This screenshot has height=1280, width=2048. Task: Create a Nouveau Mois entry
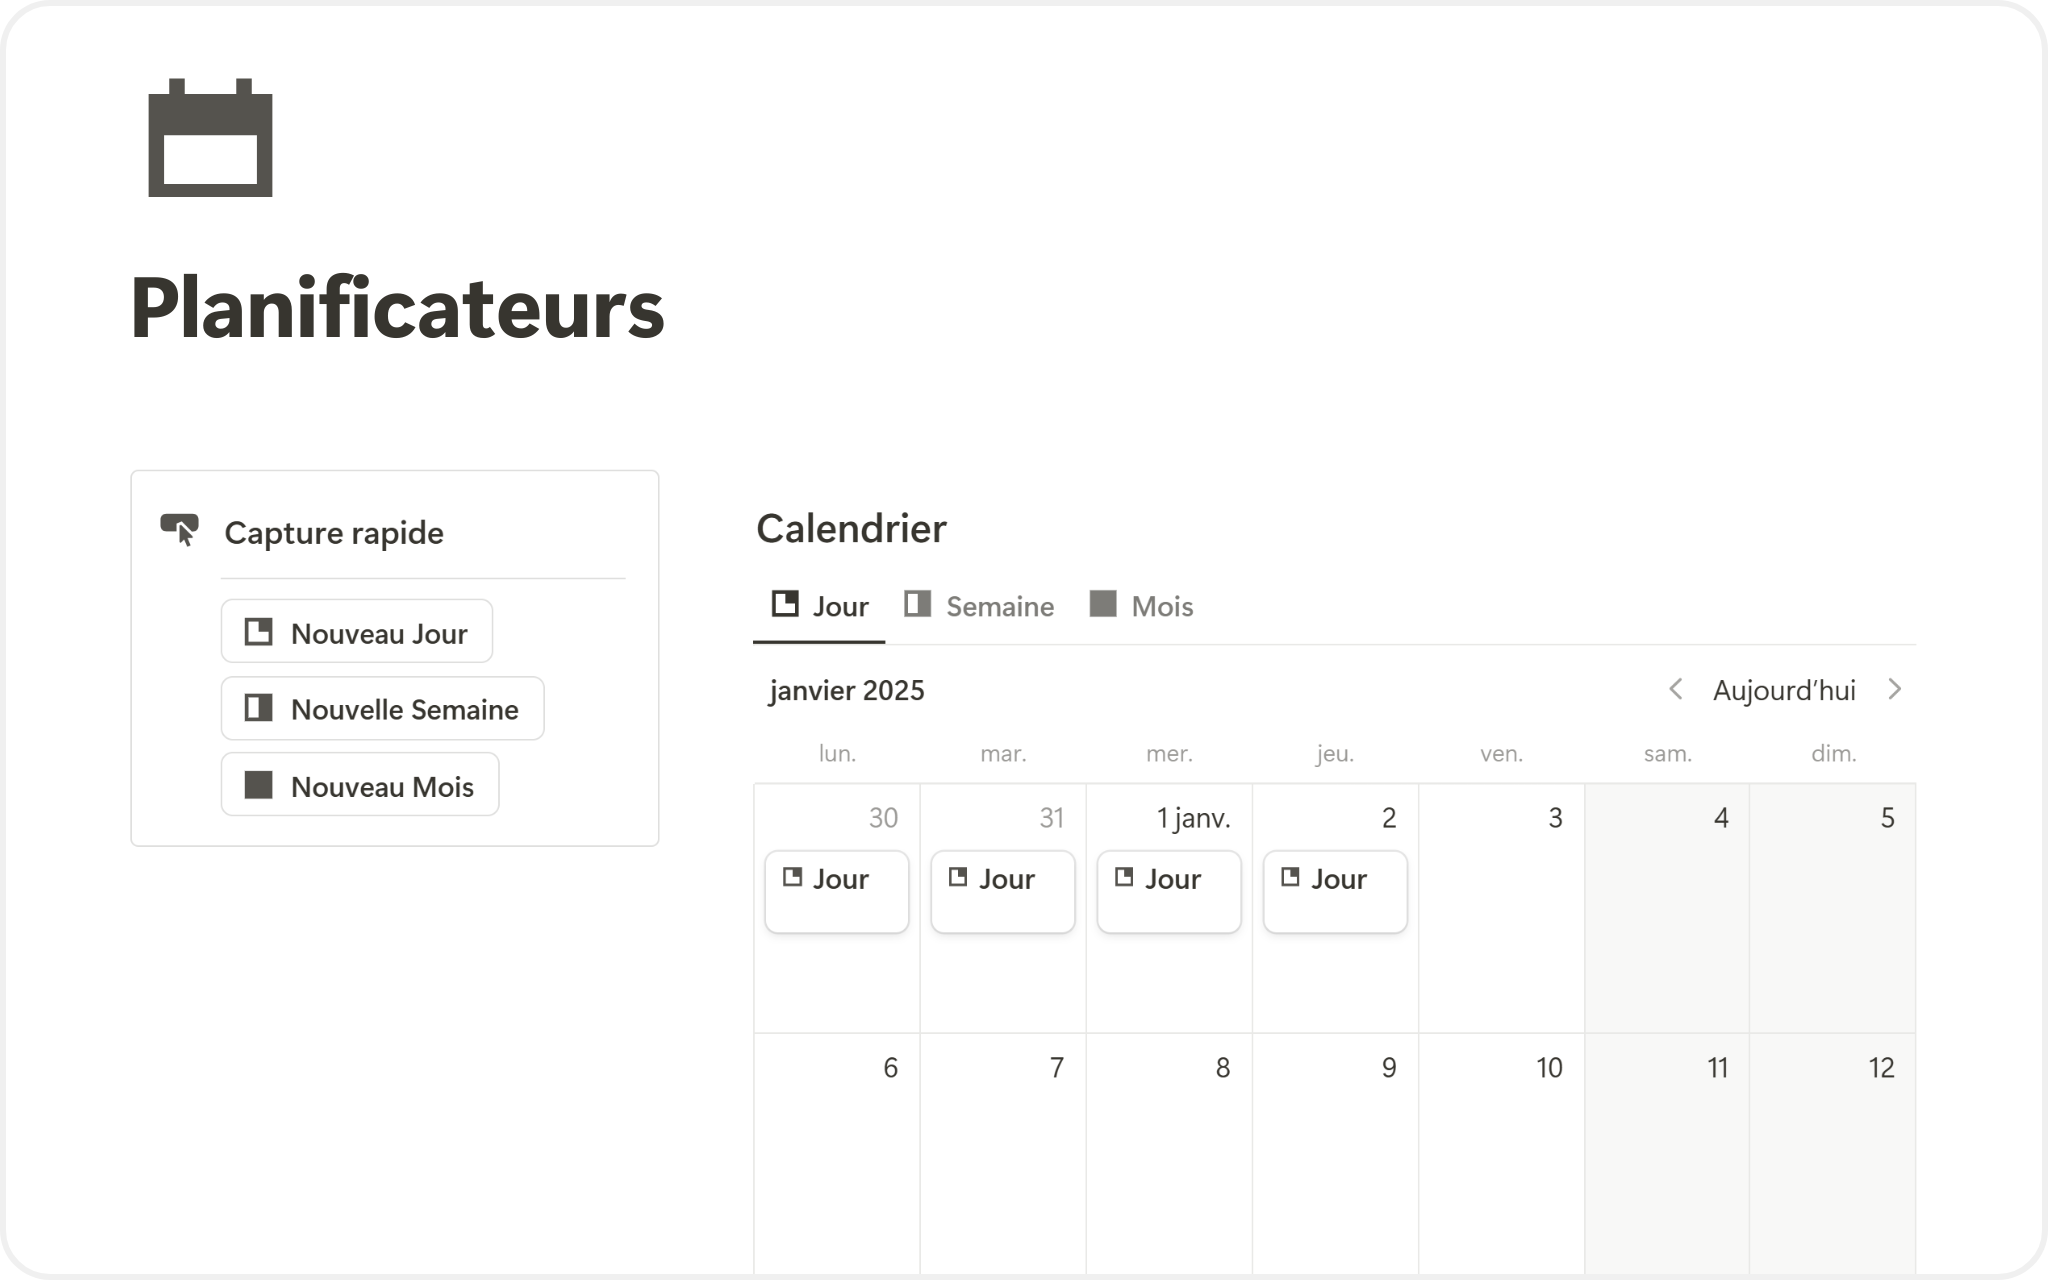tap(360, 785)
